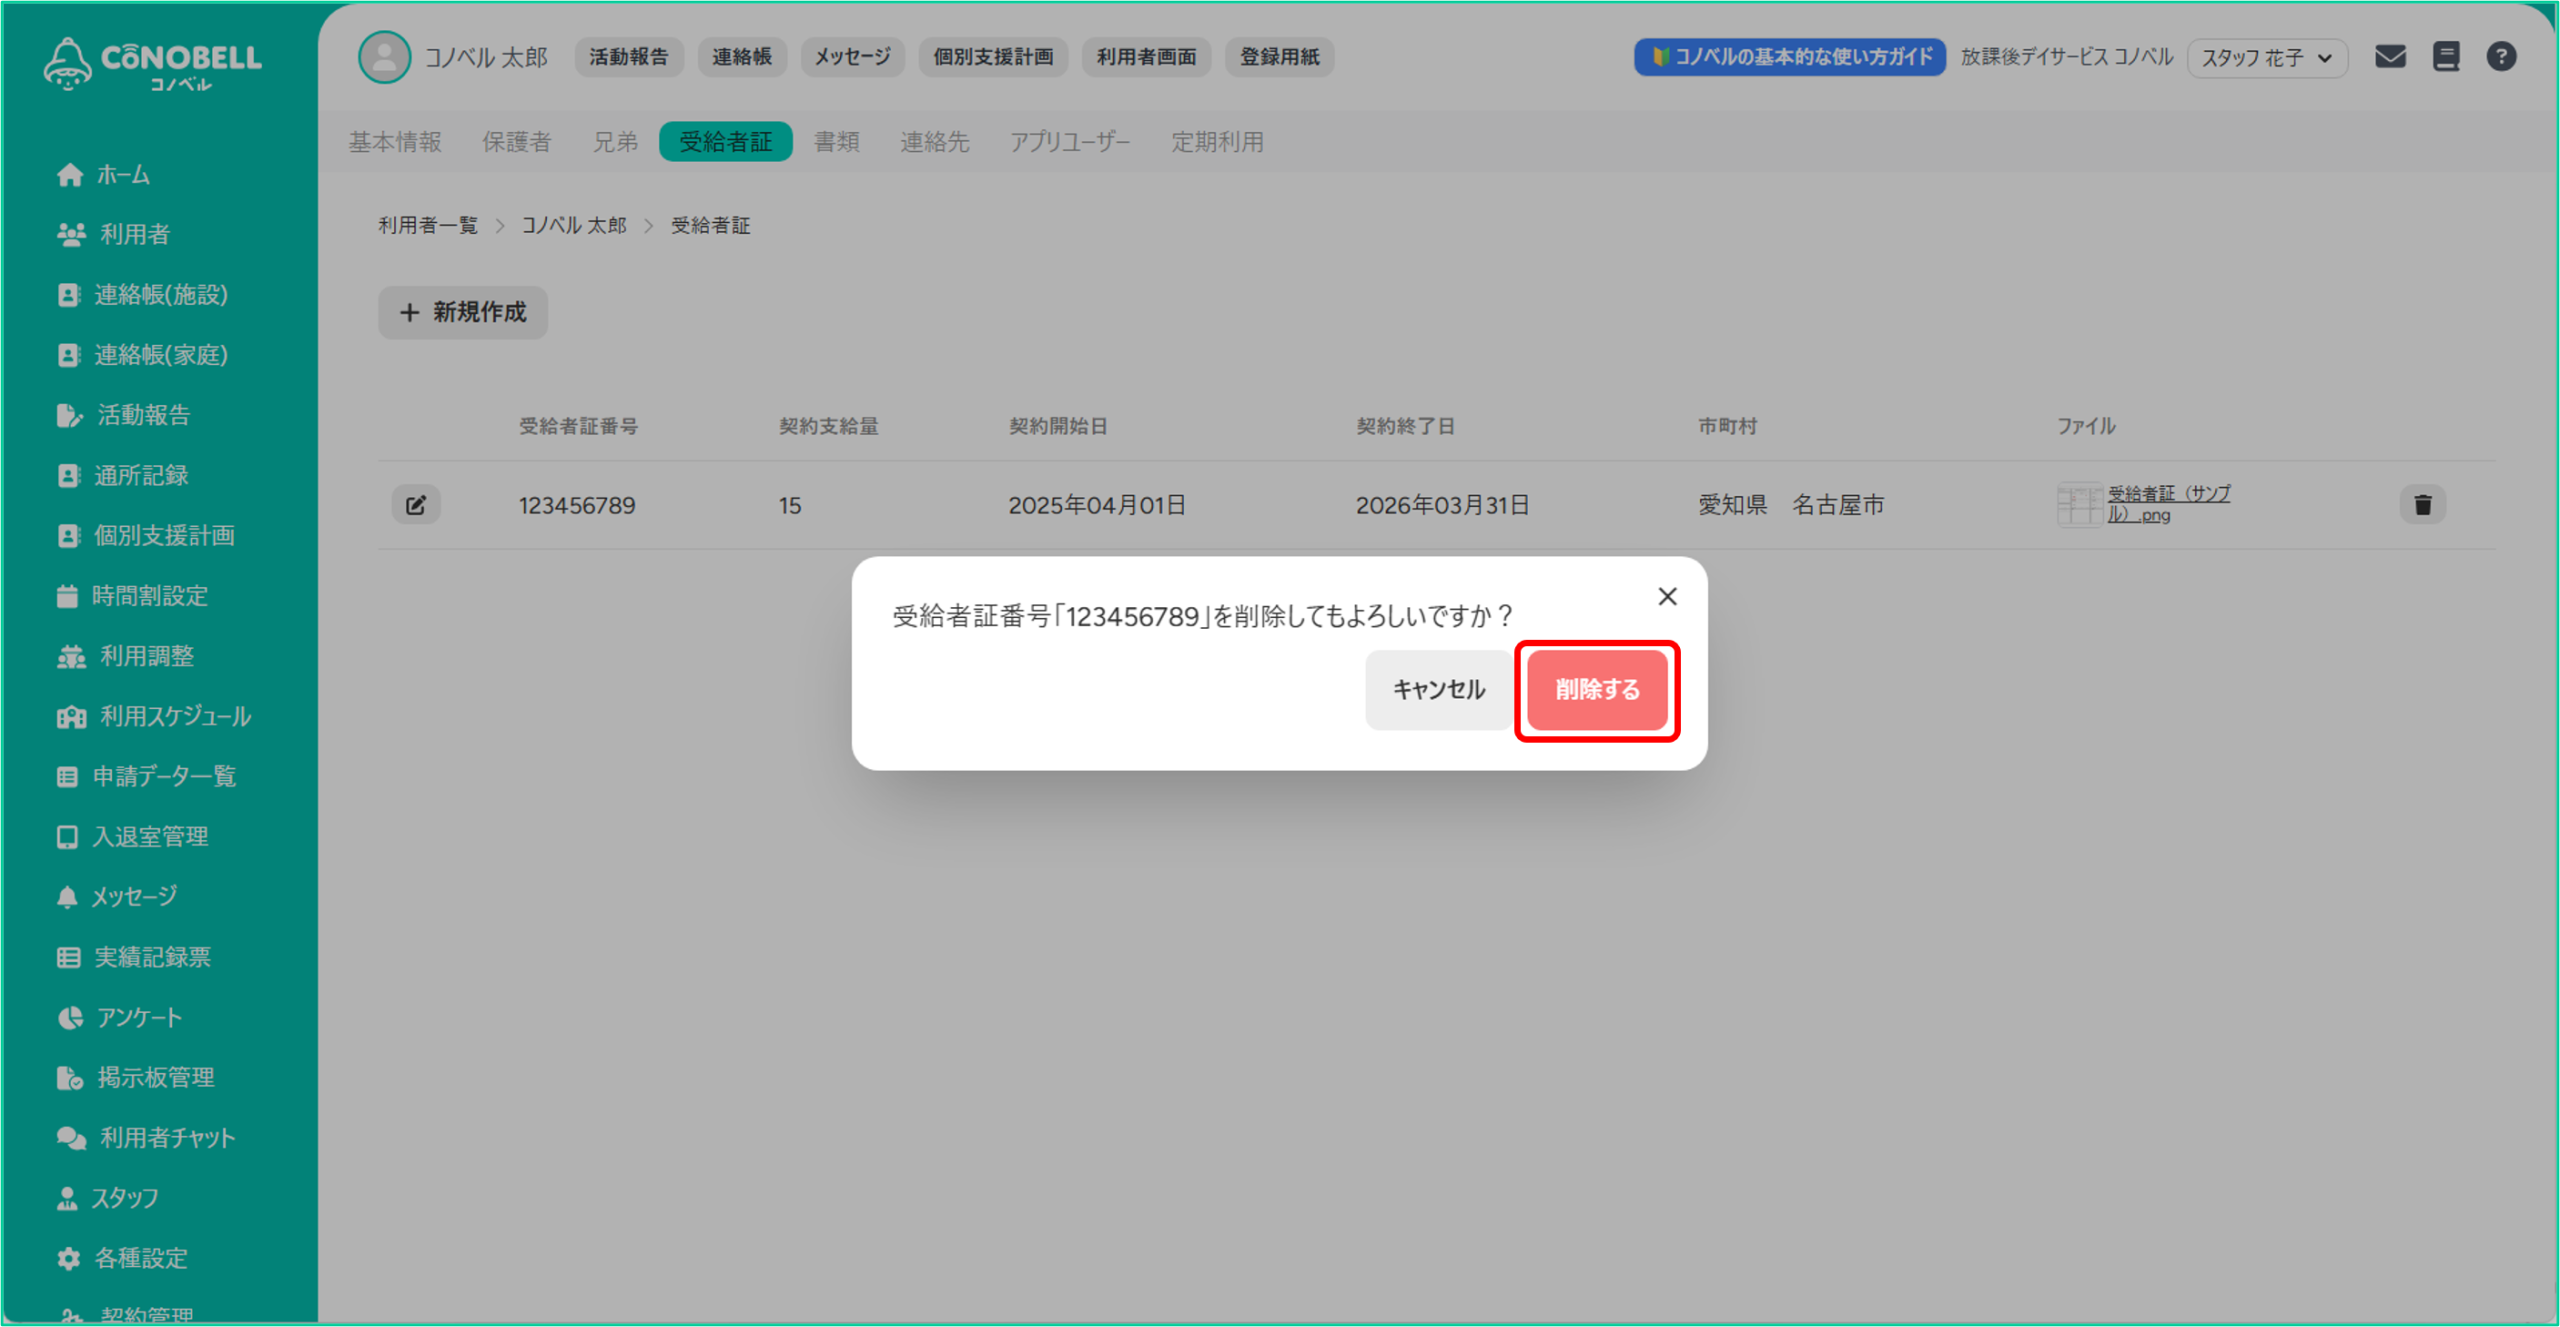
Task: Click the 受給者証 file thumbnail image
Action: 2079,504
